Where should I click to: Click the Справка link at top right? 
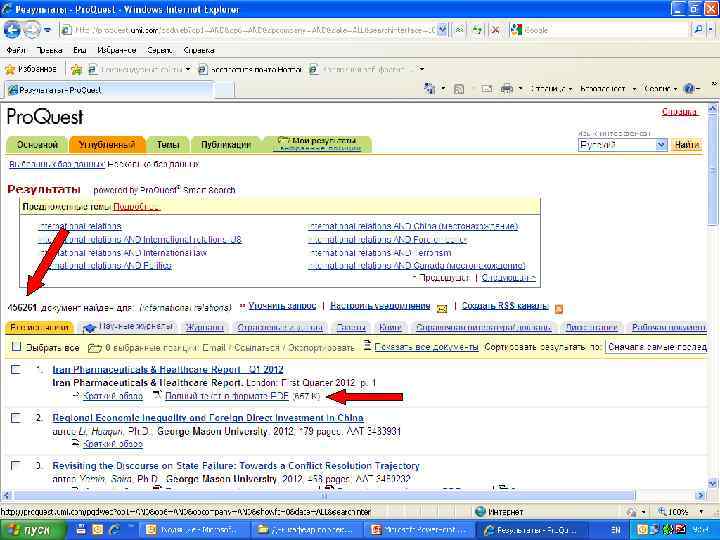tap(680, 112)
